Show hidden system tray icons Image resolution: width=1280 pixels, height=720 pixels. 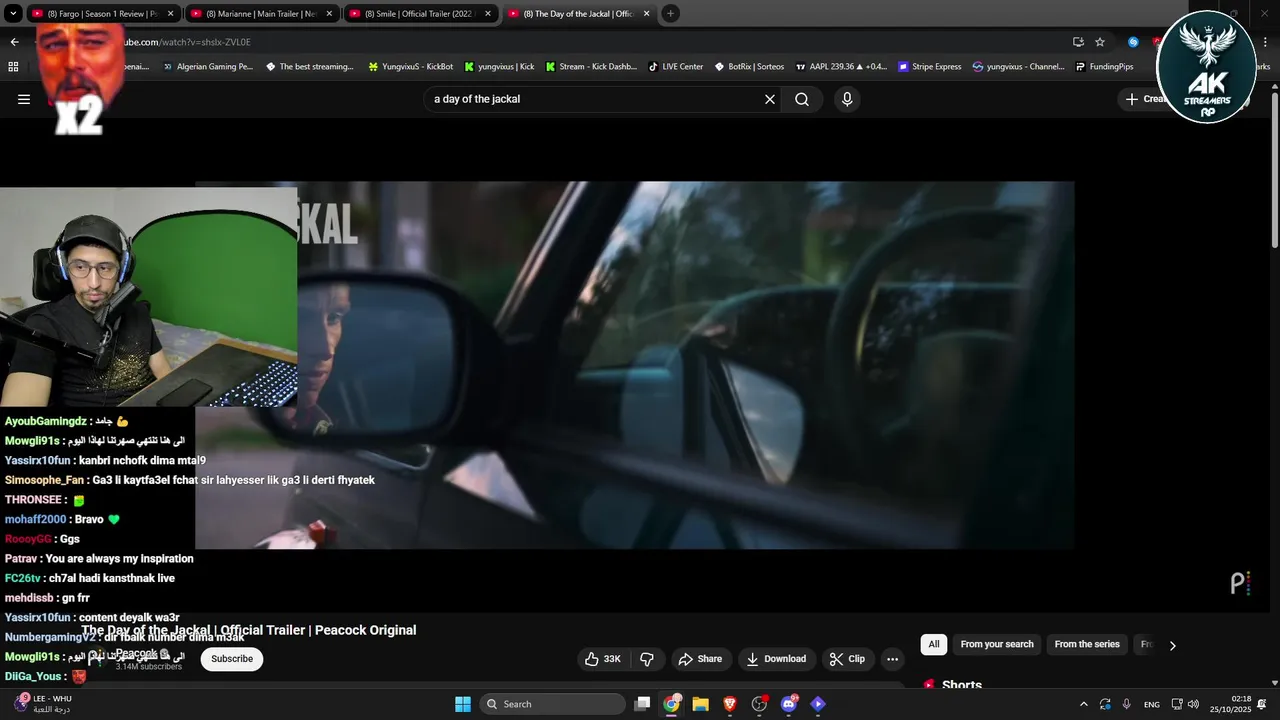coord(1083,704)
